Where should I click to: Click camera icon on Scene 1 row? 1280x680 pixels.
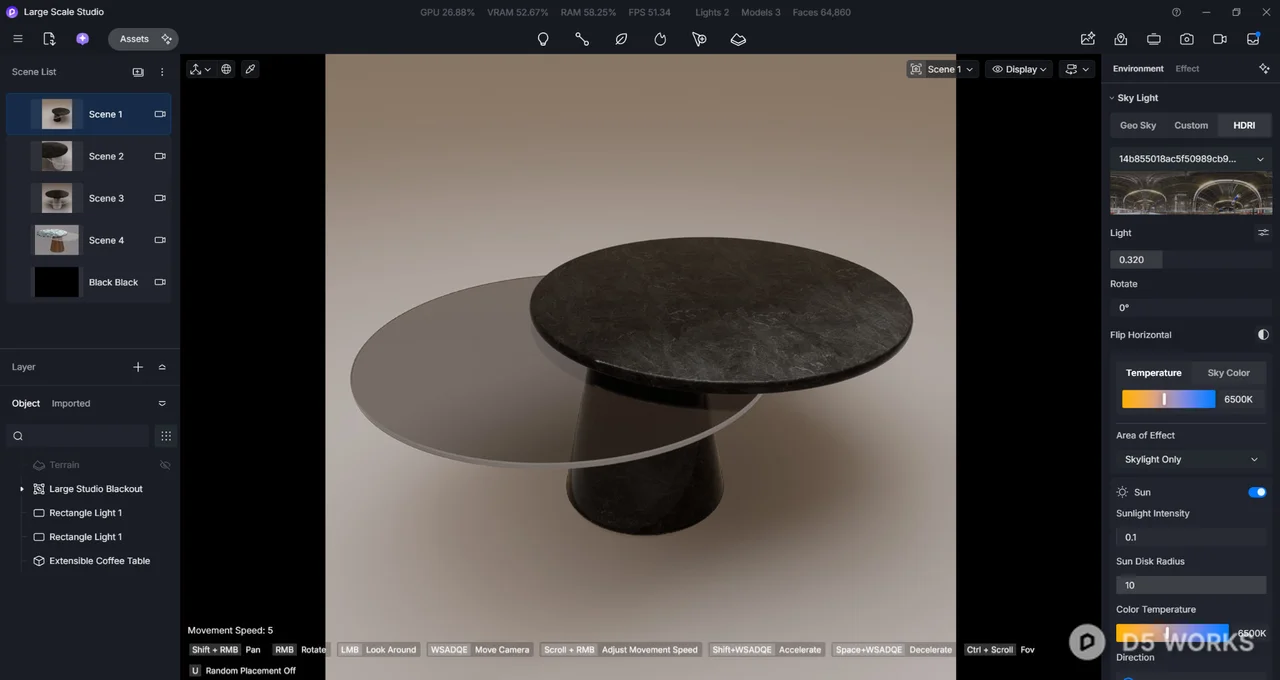point(160,114)
